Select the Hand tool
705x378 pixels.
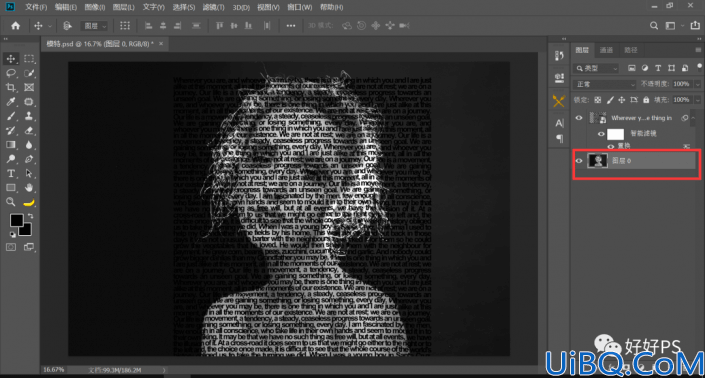click(x=29, y=187)
